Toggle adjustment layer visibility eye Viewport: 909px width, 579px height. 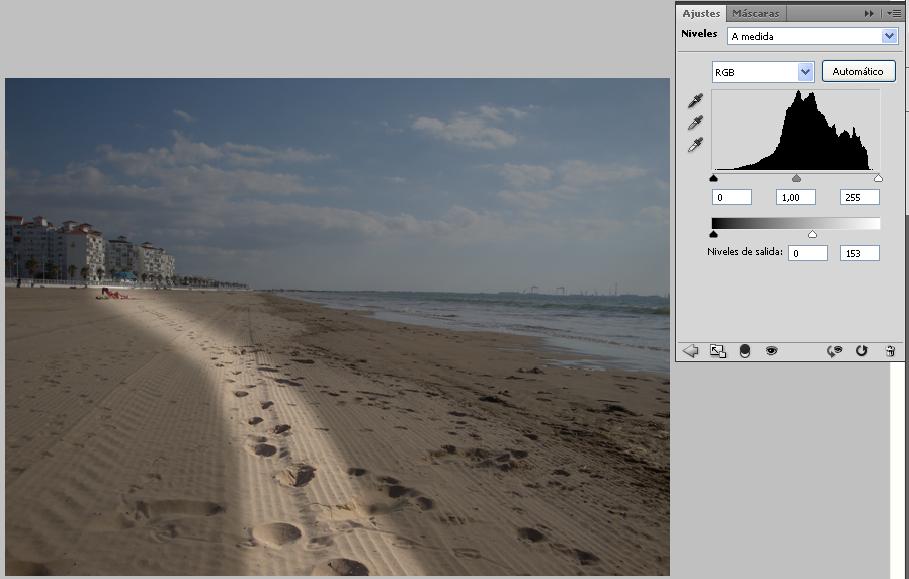coord(771,351)
